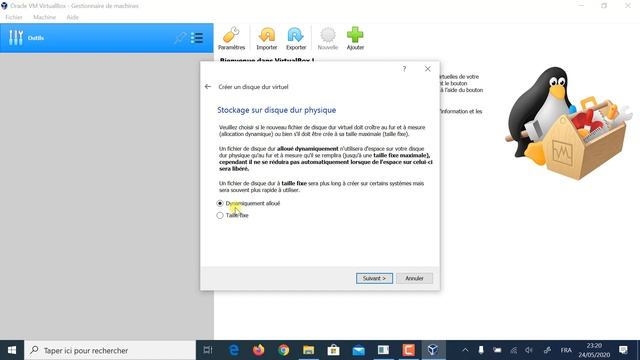This screenshot has width=640, height=360.
Task: Open the Aide menu
Action: point(73,17)
